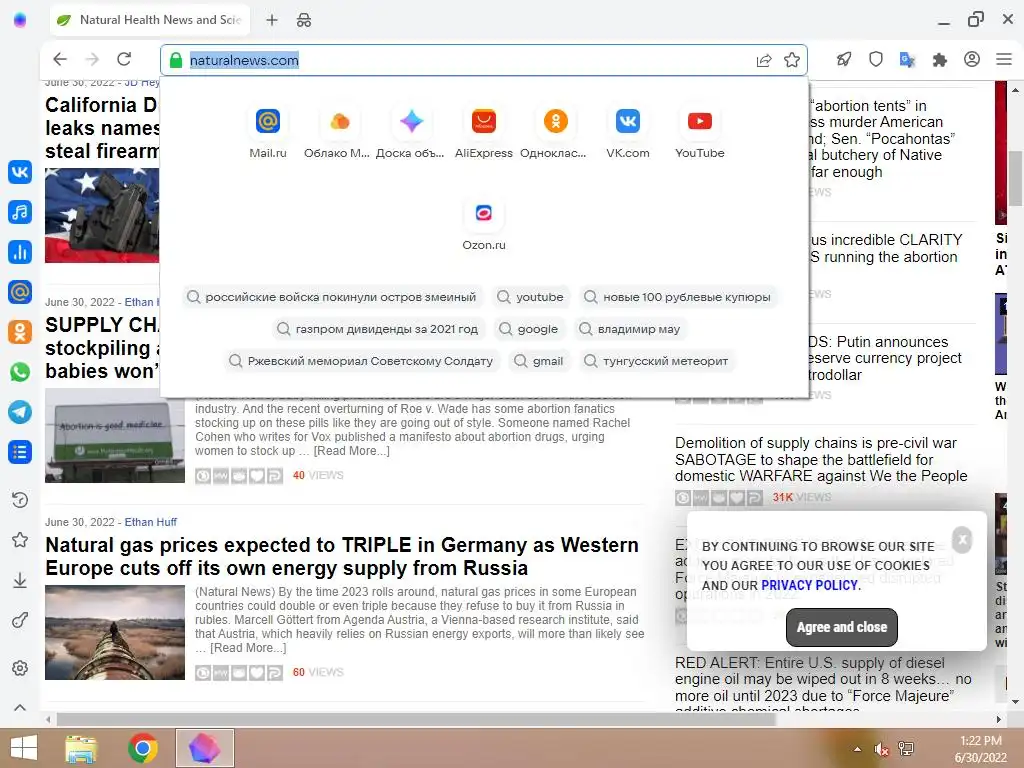
Task: Open Ozon.ru speed dial tile
Action: [484, 225]
